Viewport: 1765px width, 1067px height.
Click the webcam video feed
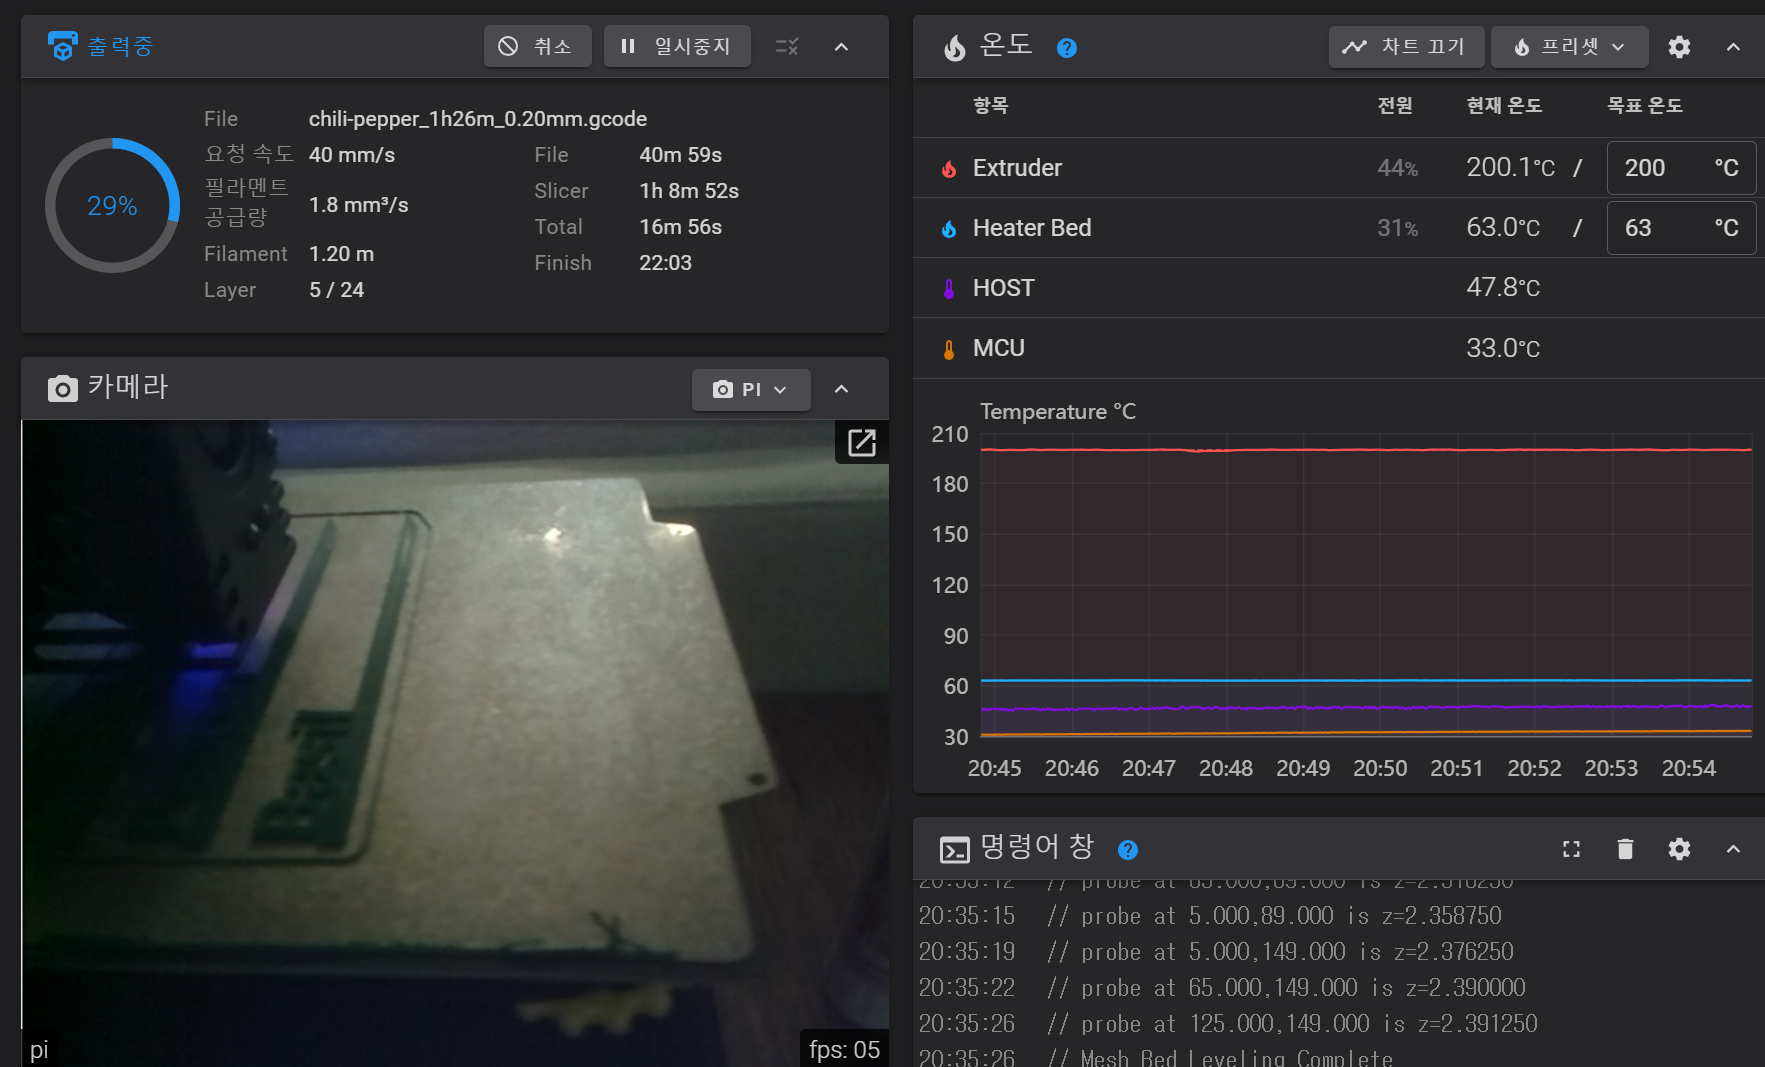tap(455, 743)
